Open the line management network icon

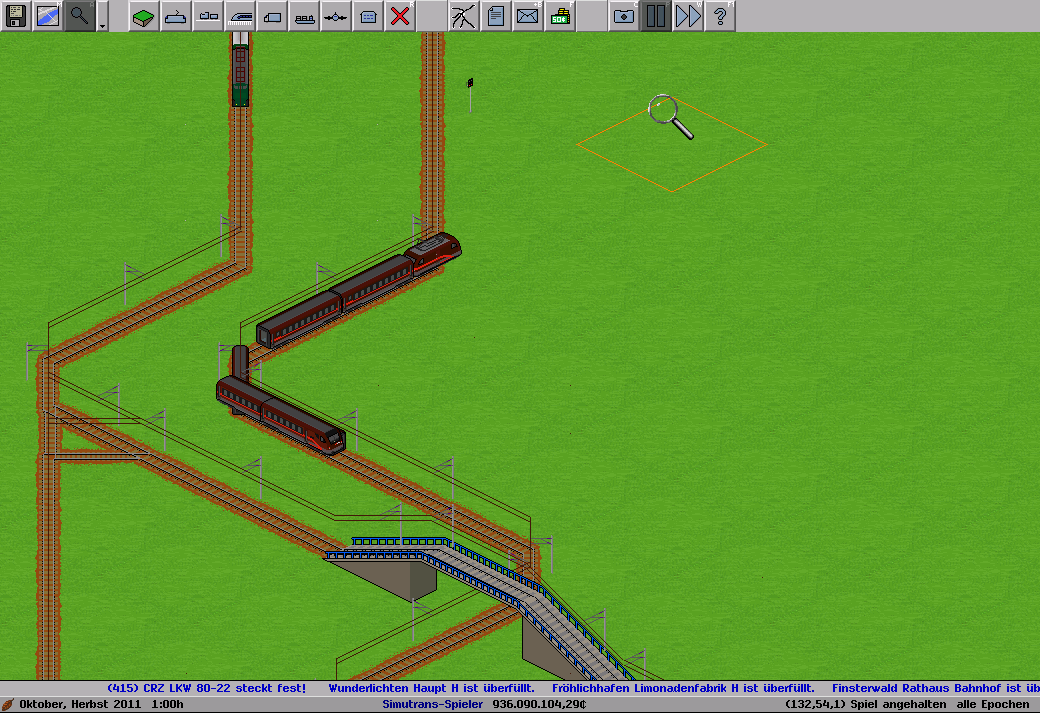tap(463, 16)
